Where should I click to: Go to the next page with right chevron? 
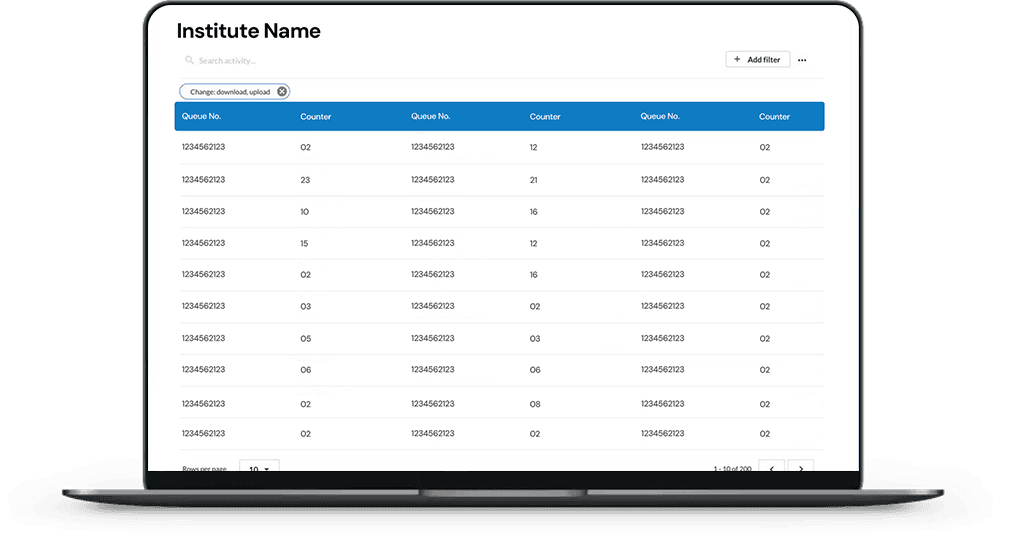pos(801,467)
